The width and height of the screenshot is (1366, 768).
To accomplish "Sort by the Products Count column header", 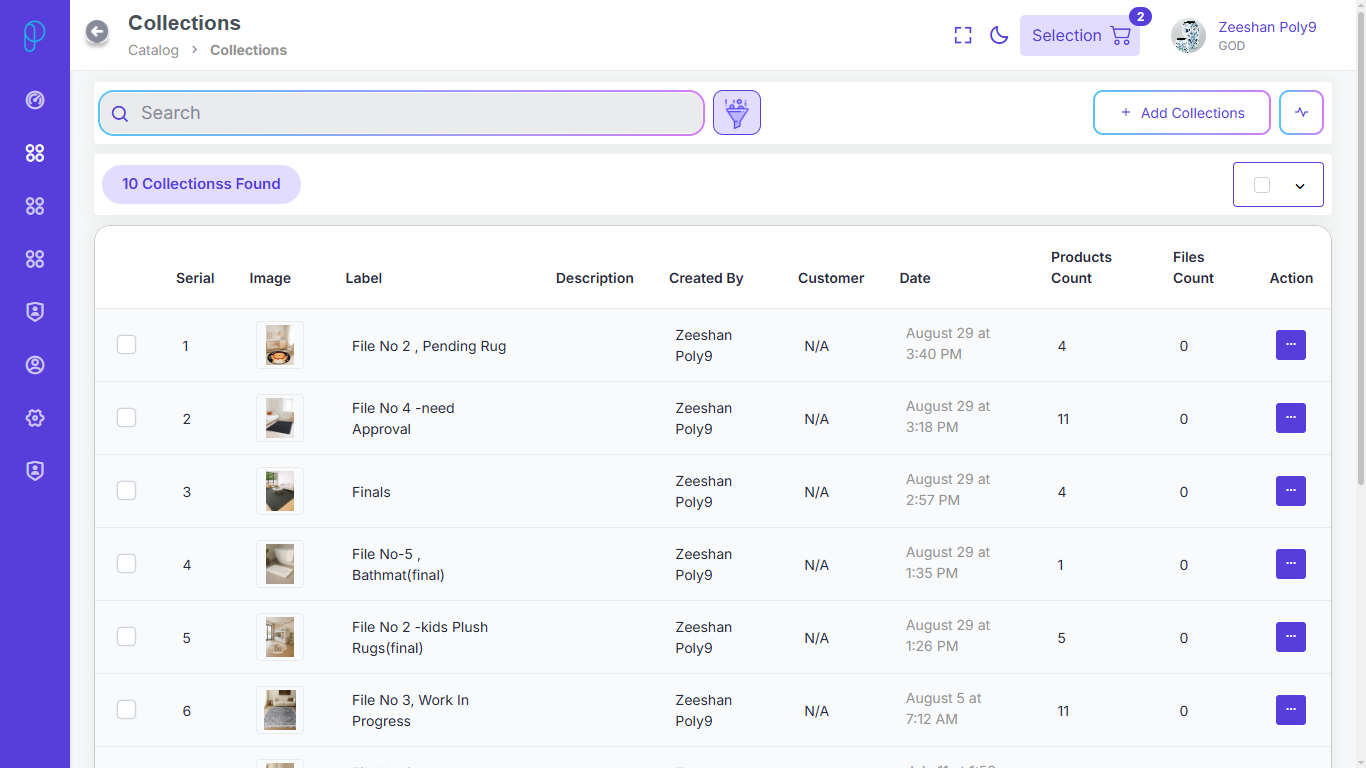I will 1080,268.
